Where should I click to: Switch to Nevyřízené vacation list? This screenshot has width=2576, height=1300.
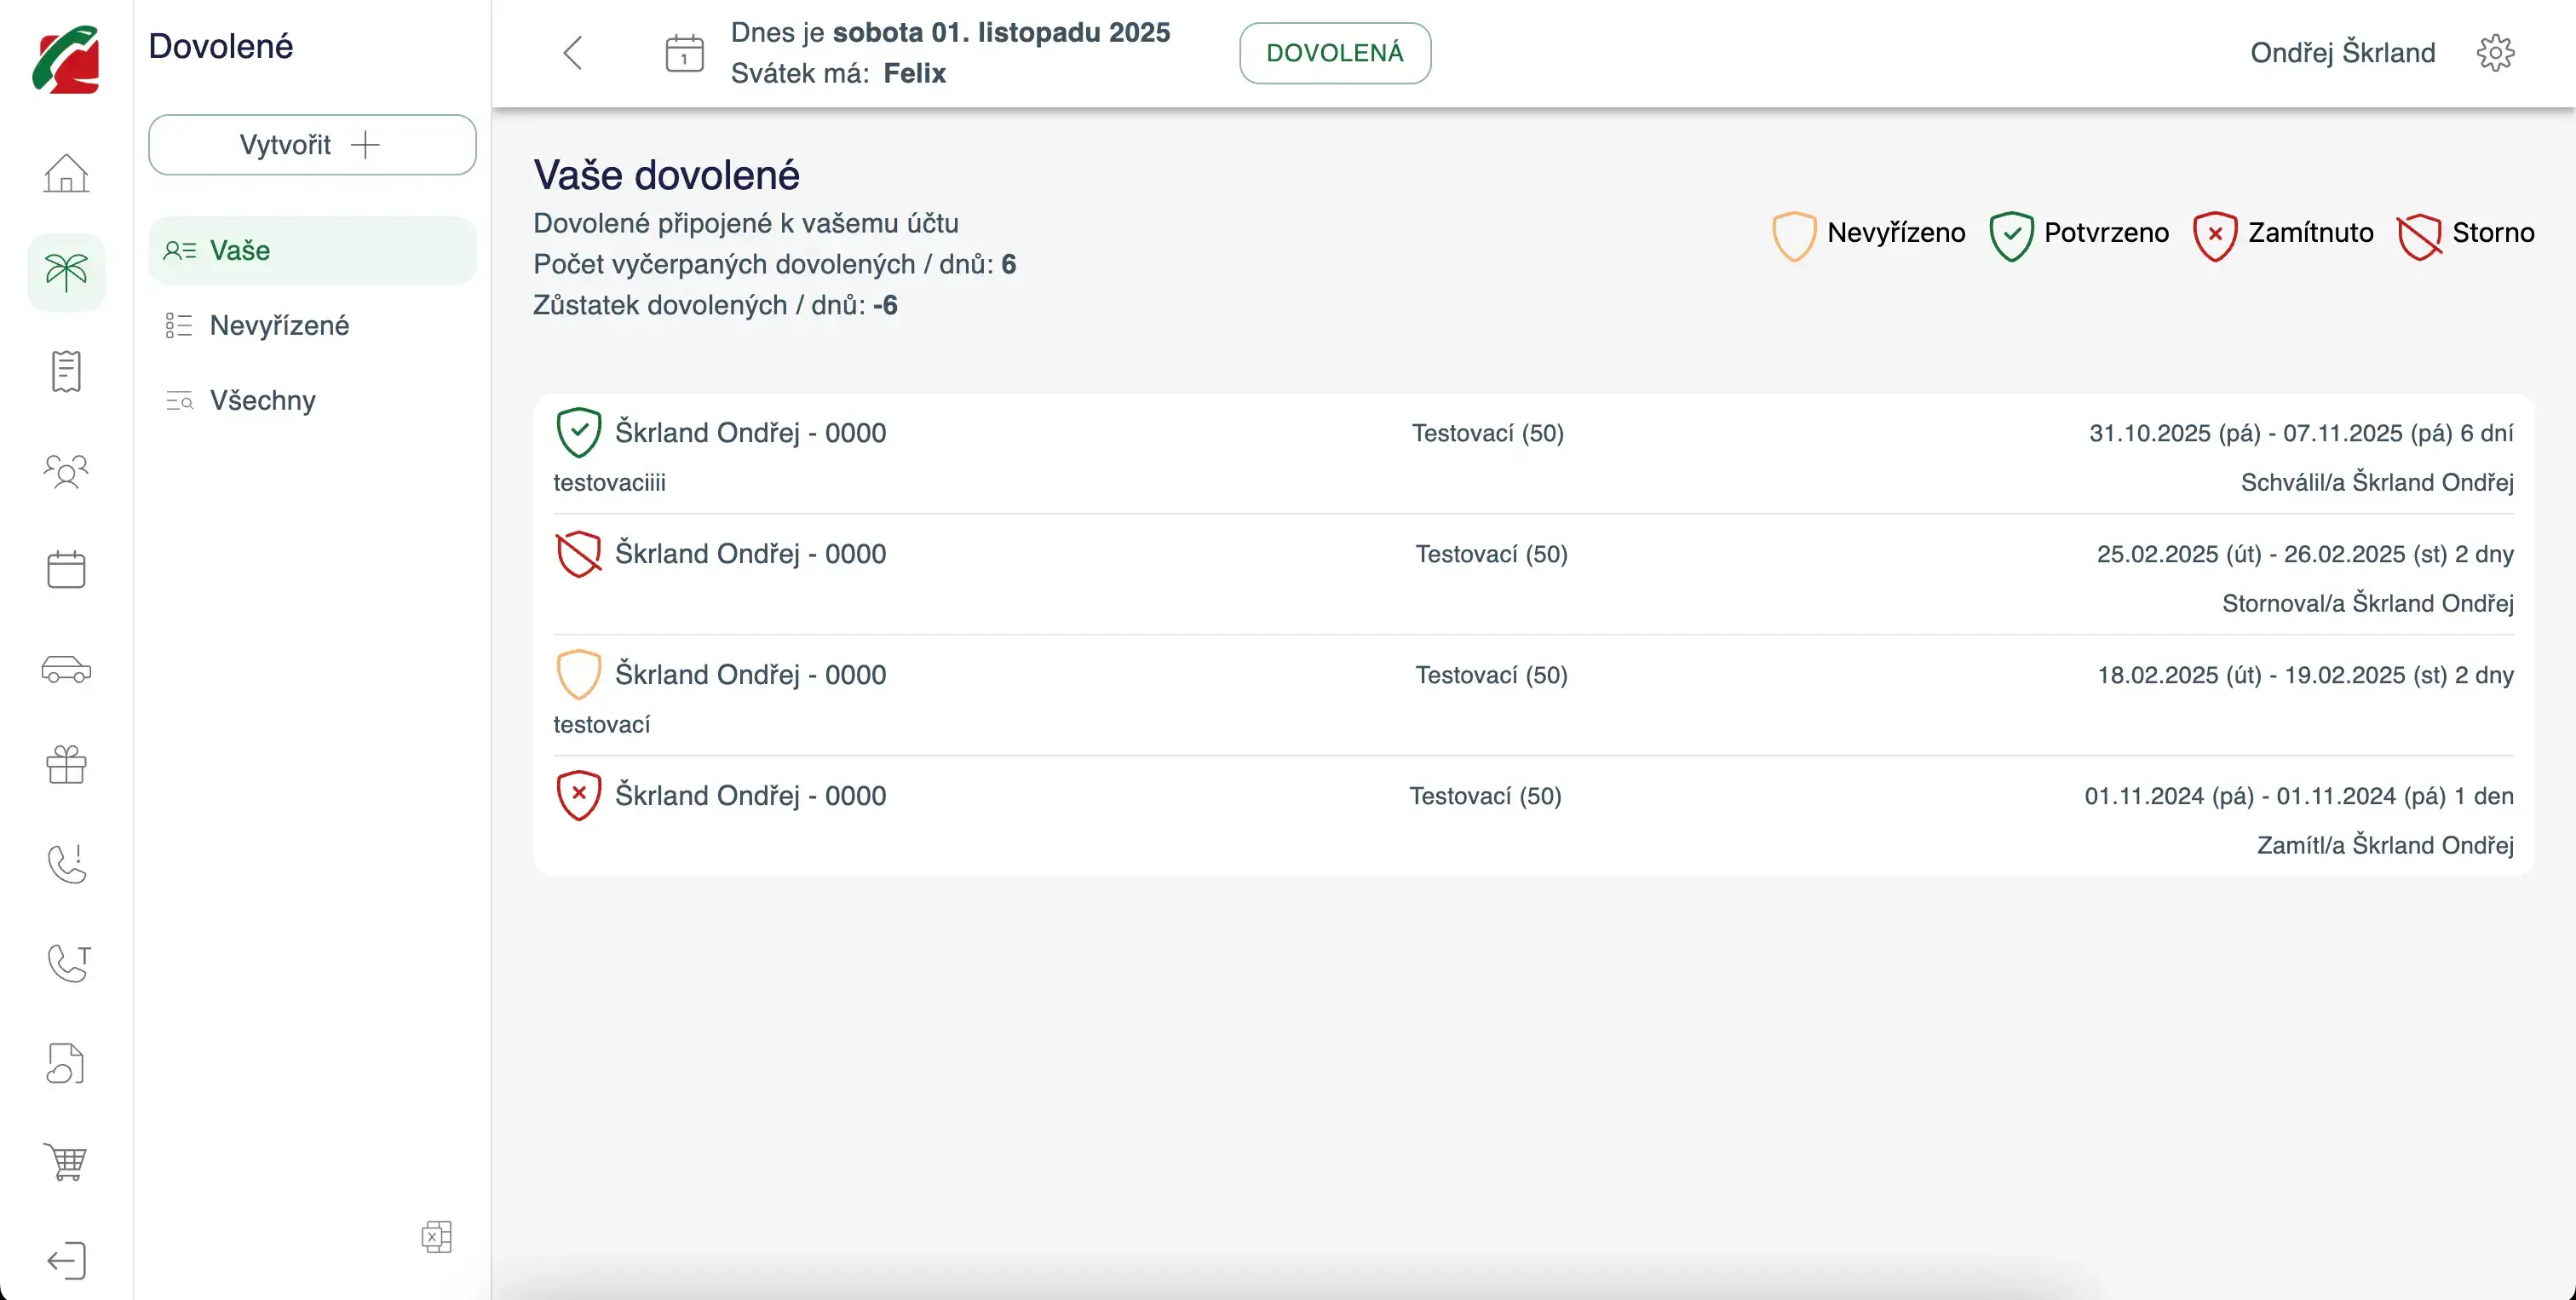click(280, 325)
